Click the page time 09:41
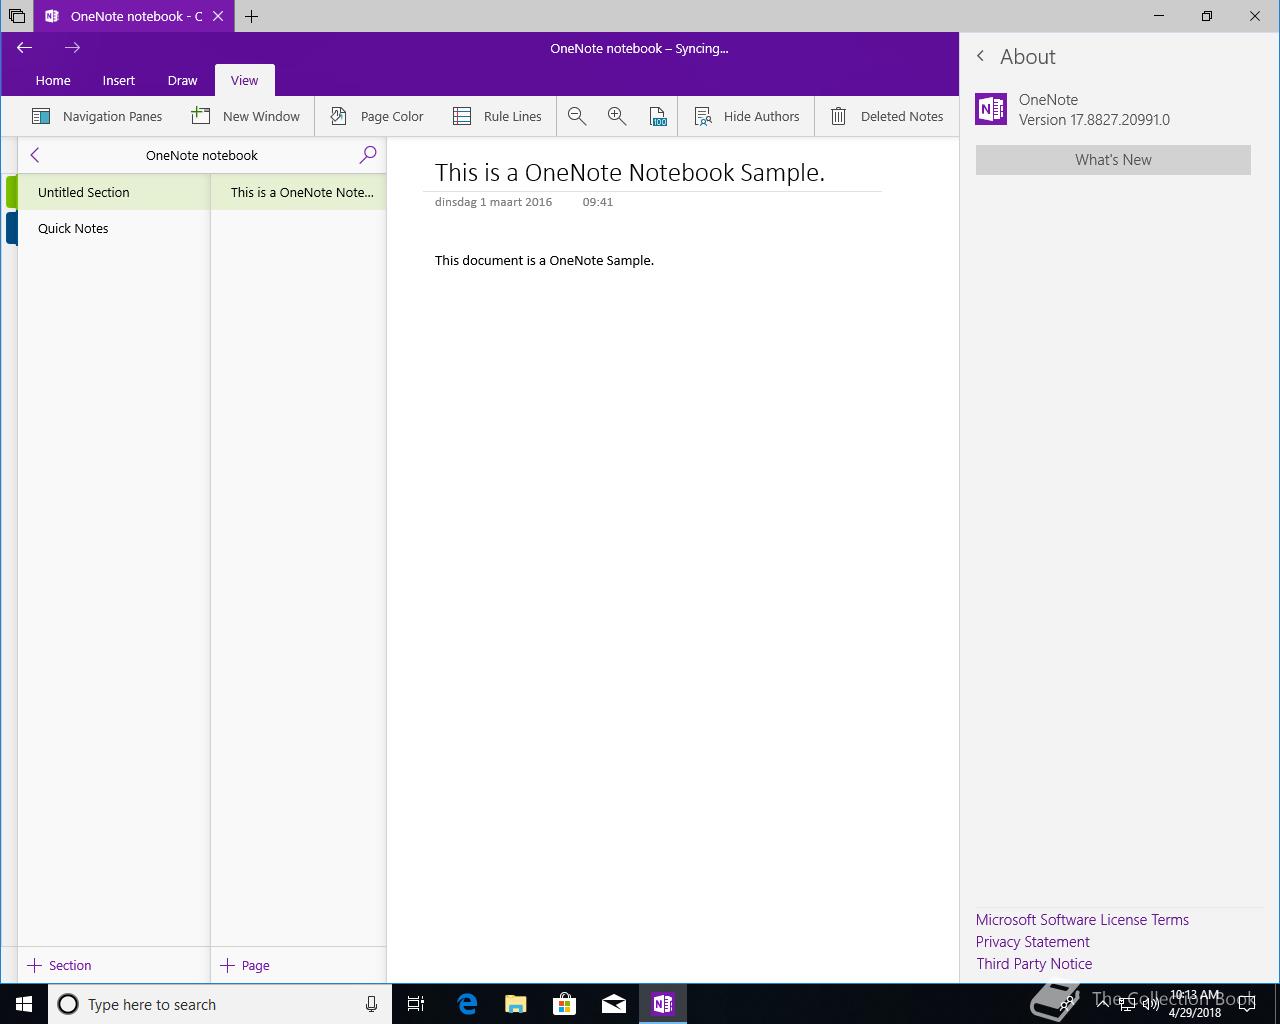The height and width of the screenshot is (1024, 1280). coord(598,202)
